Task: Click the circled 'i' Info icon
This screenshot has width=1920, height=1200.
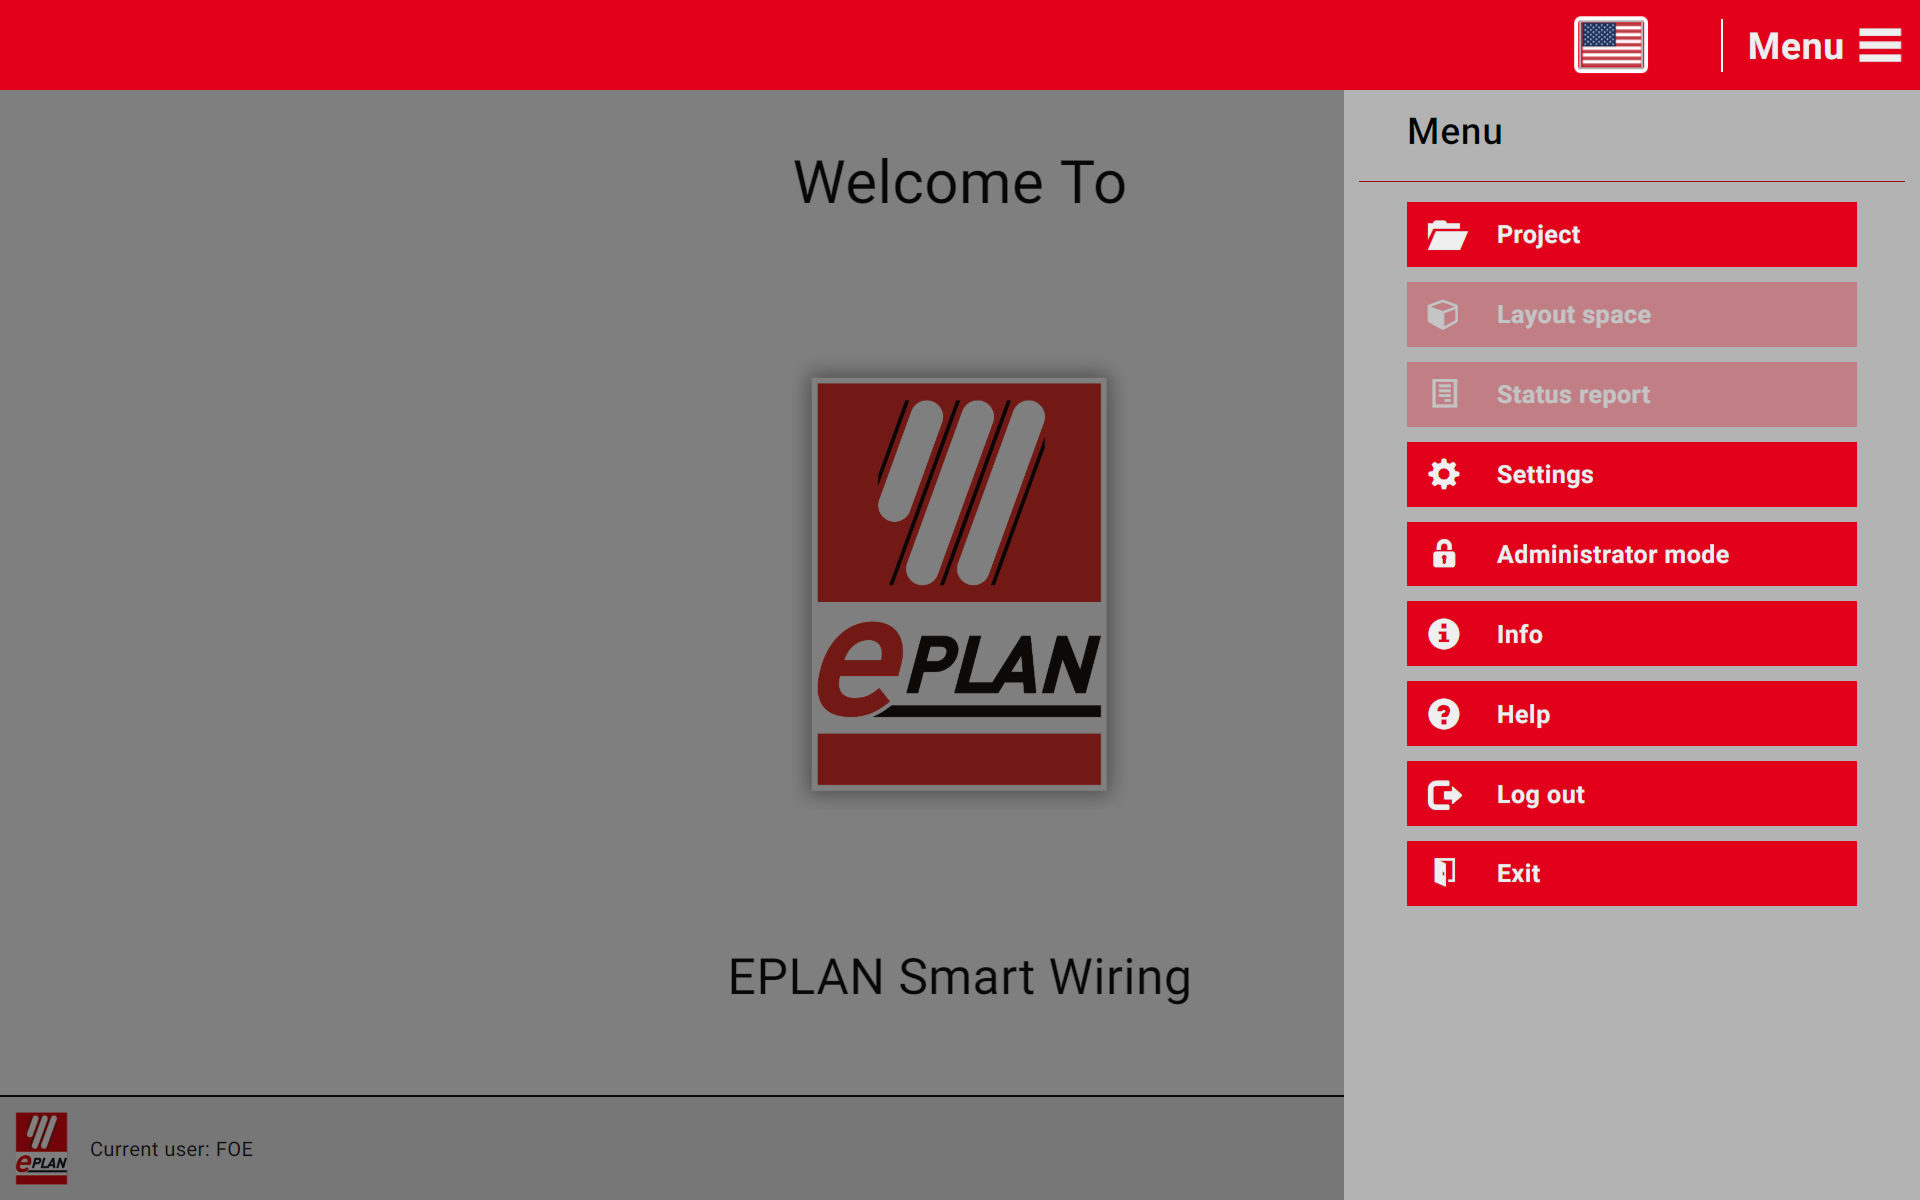Action: point(1443,634)
